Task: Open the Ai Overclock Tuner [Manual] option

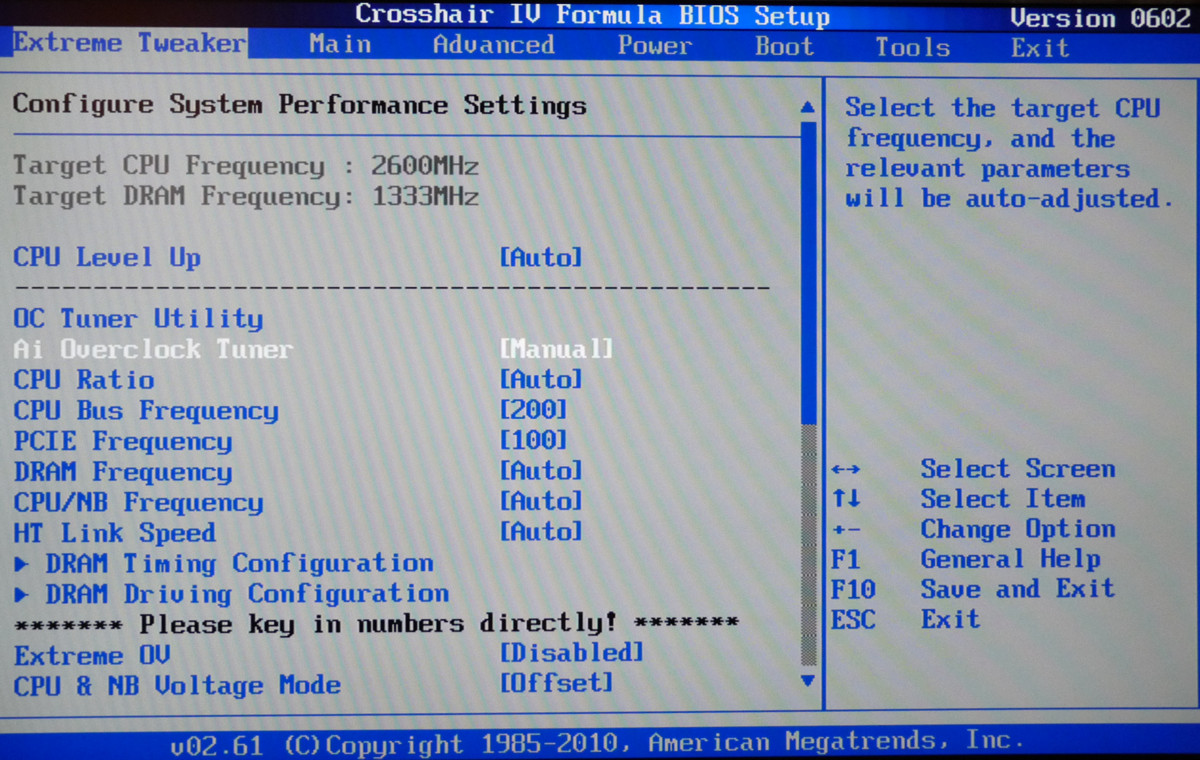Action: coord(556,349)
